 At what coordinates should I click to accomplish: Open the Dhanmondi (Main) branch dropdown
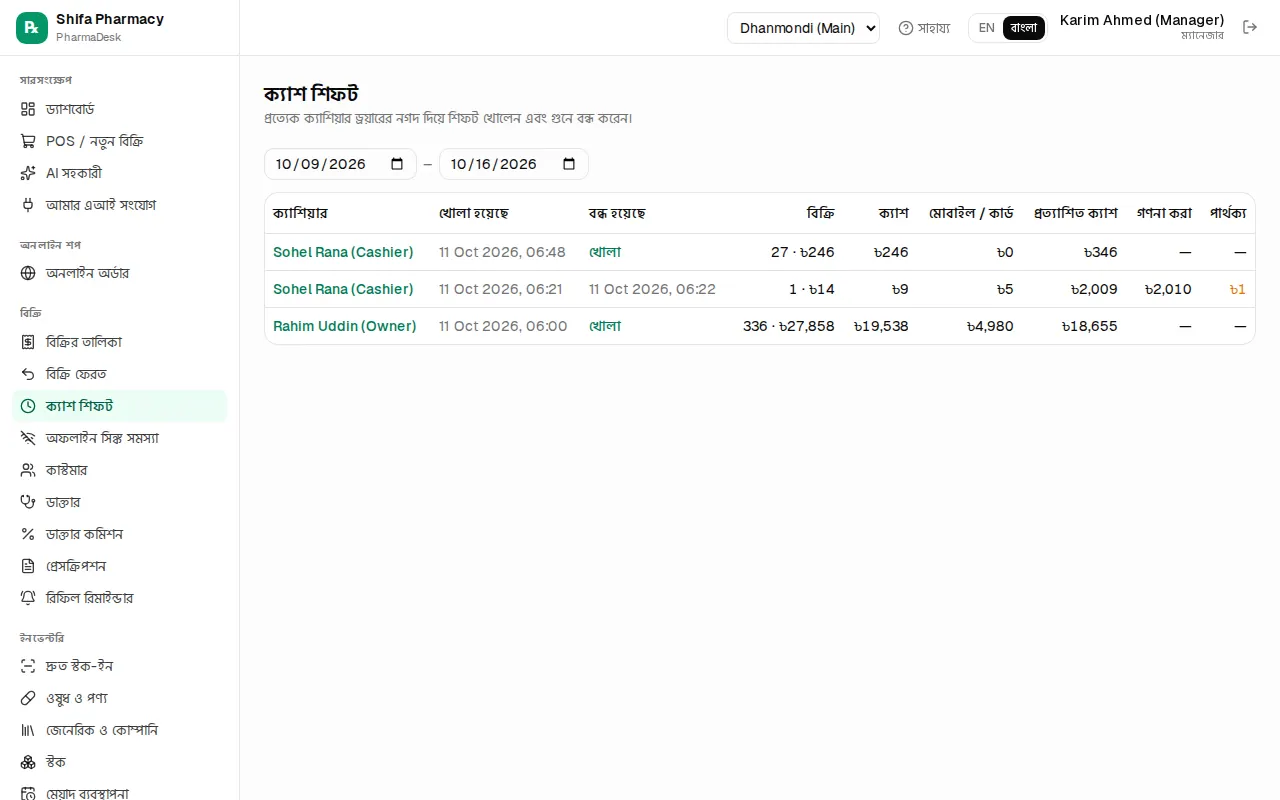(x=803, y=28)
